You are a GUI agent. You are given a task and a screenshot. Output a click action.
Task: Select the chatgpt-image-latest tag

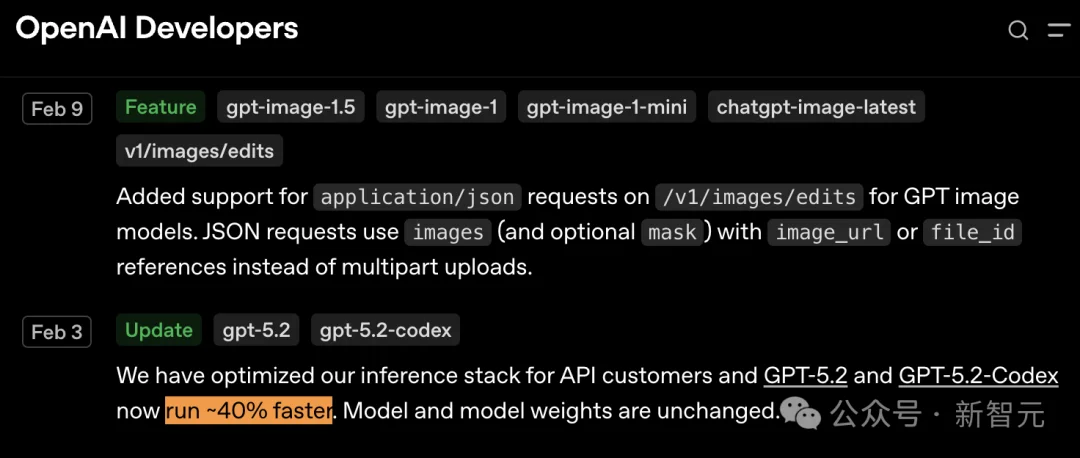tap(816, 107)
